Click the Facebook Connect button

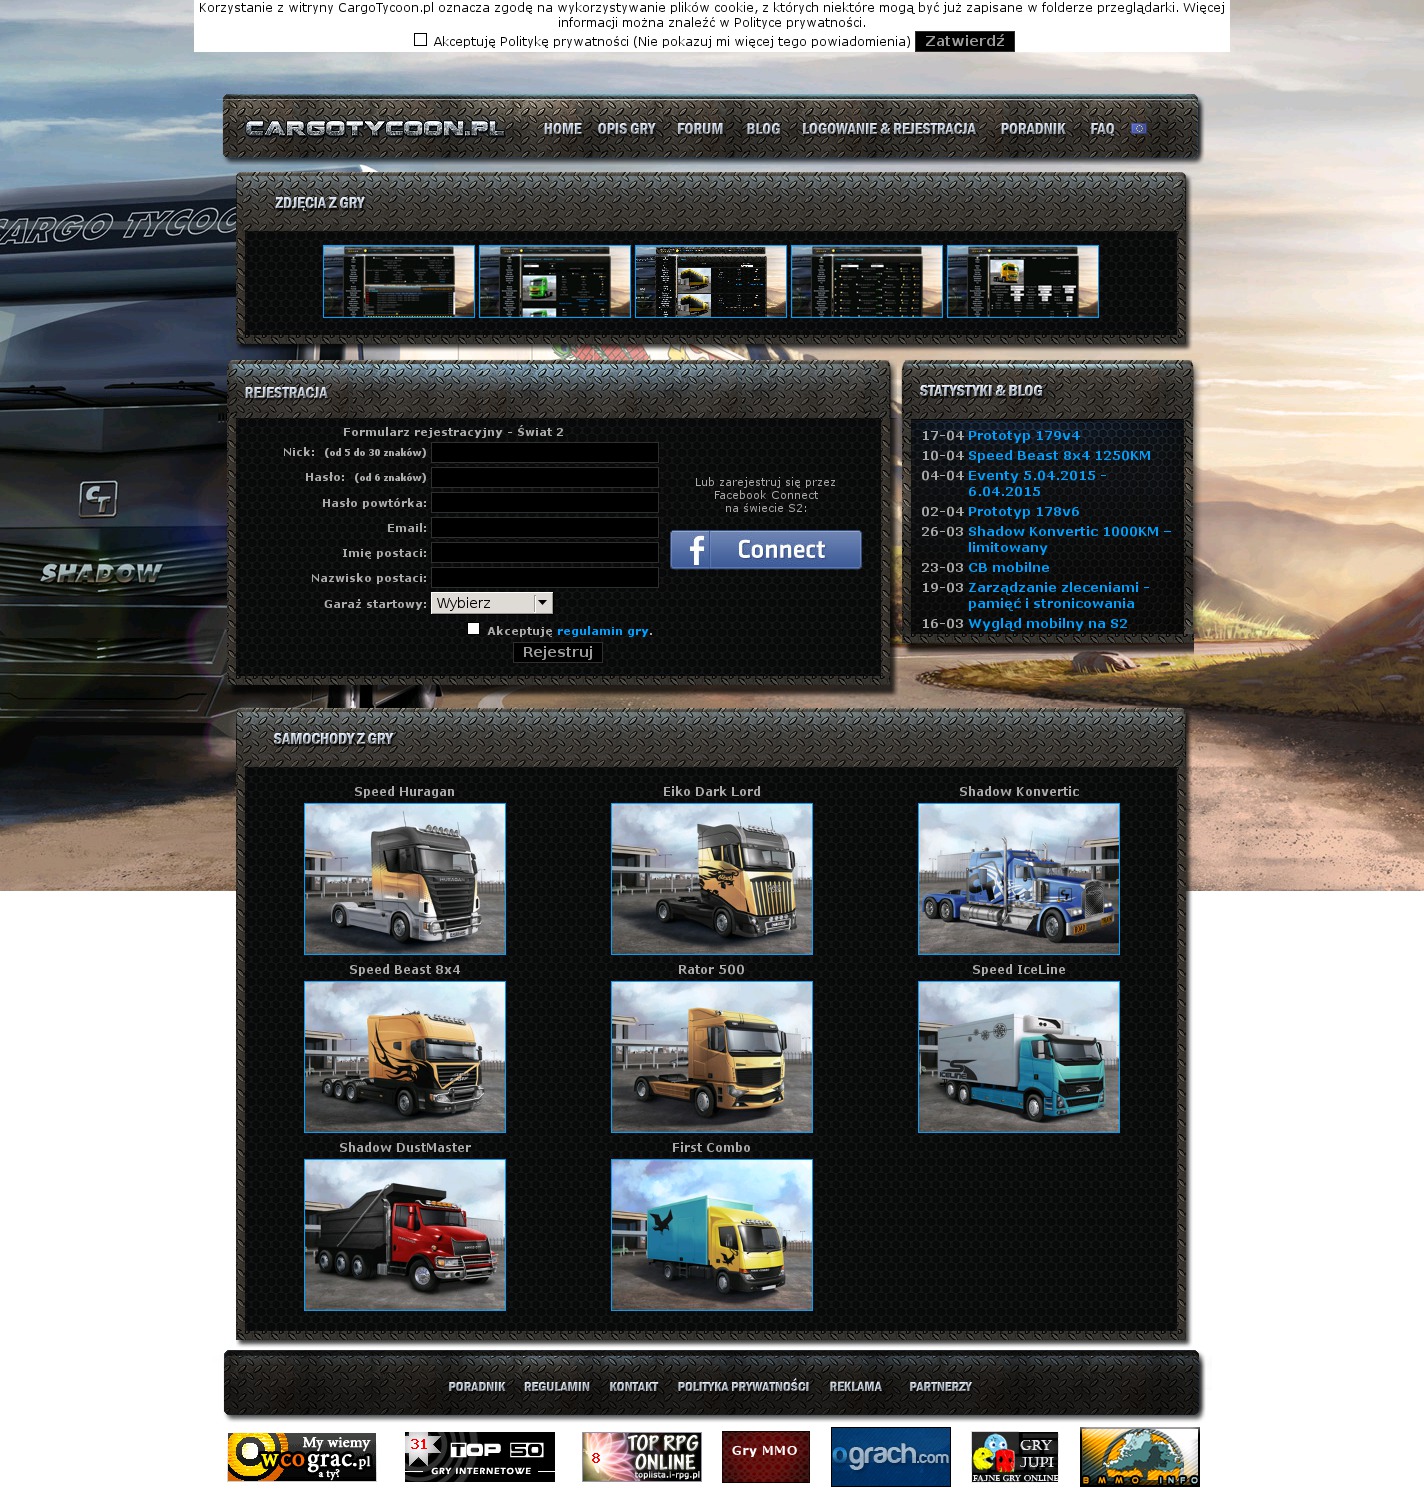tap(765, 550)
